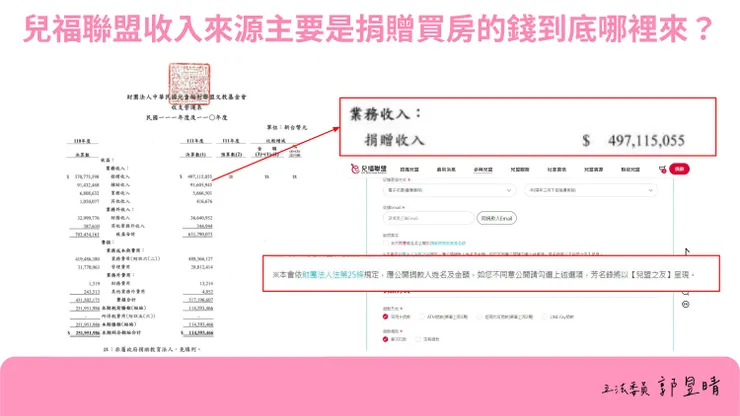
Task: Click the red seal stamp on the financial statement
Action: click(189, 84)
